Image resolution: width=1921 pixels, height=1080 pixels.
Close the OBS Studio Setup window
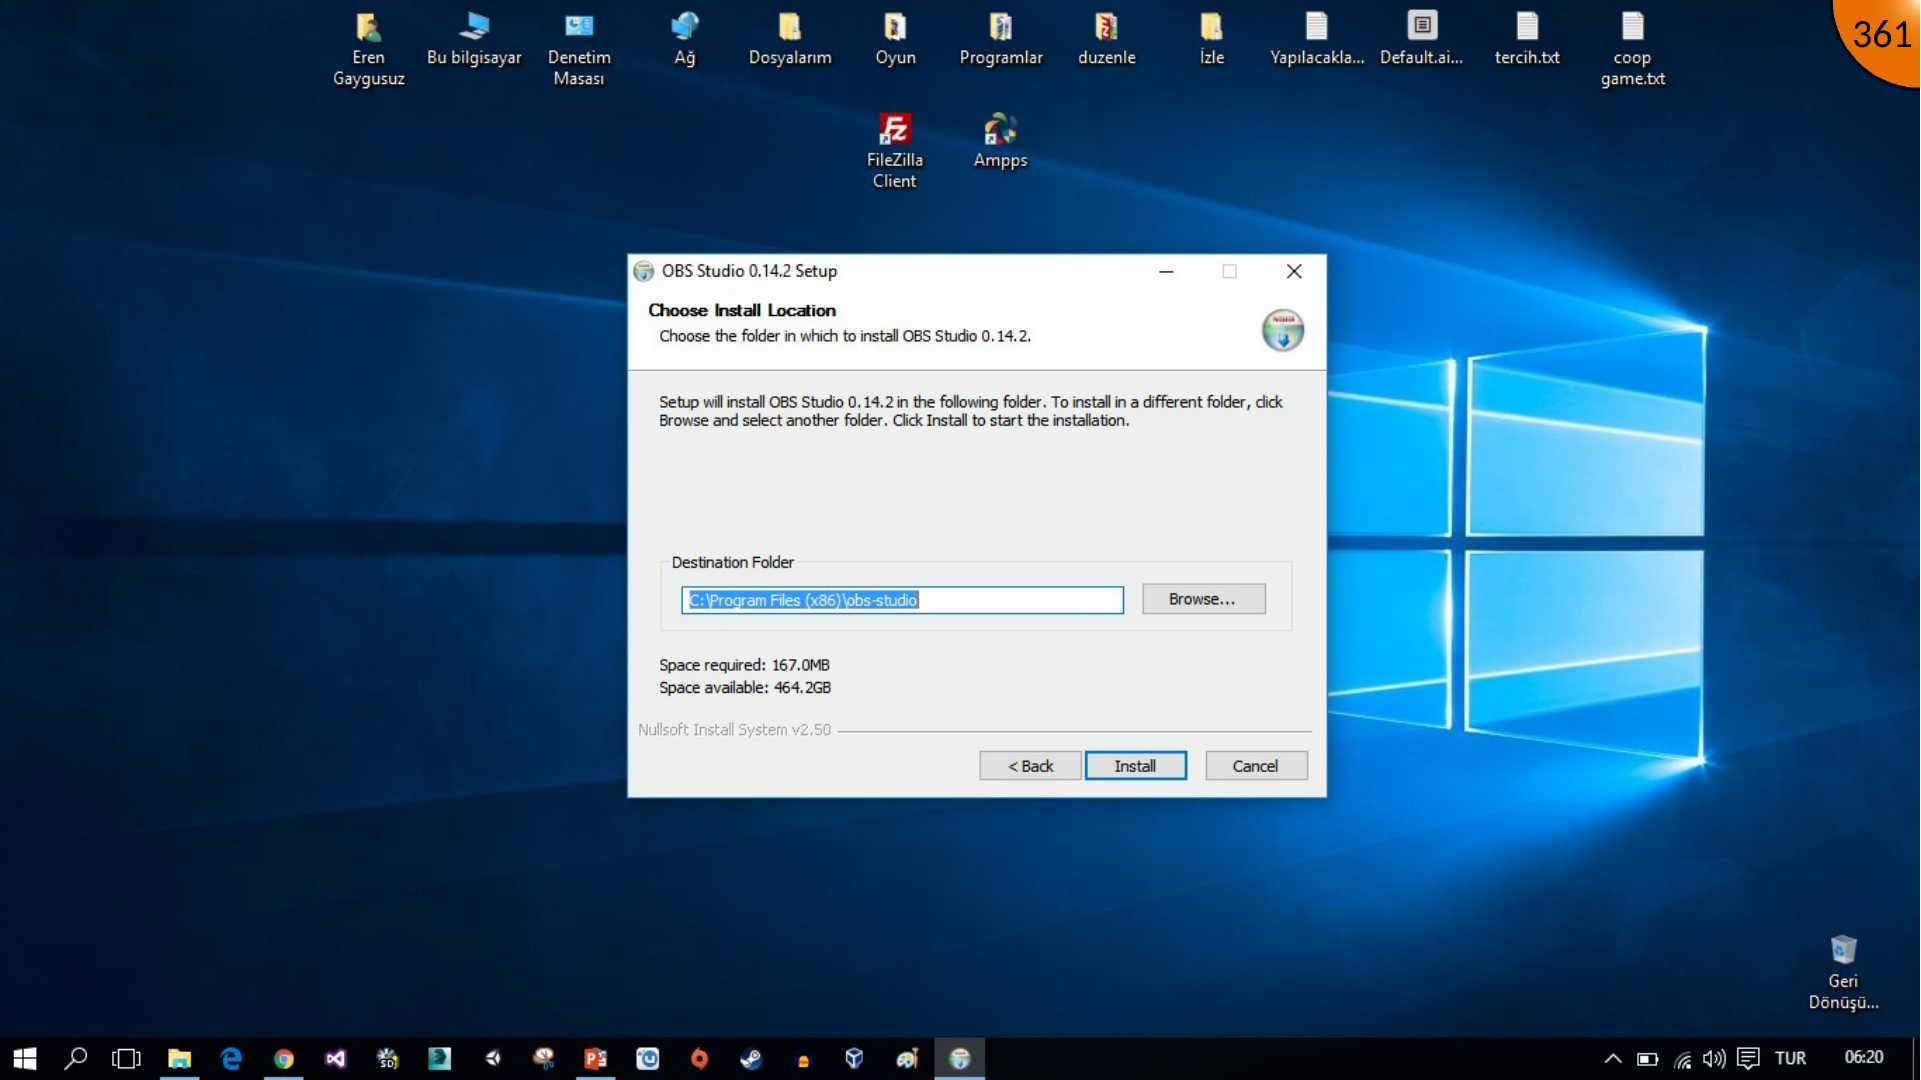(1294, 271)
